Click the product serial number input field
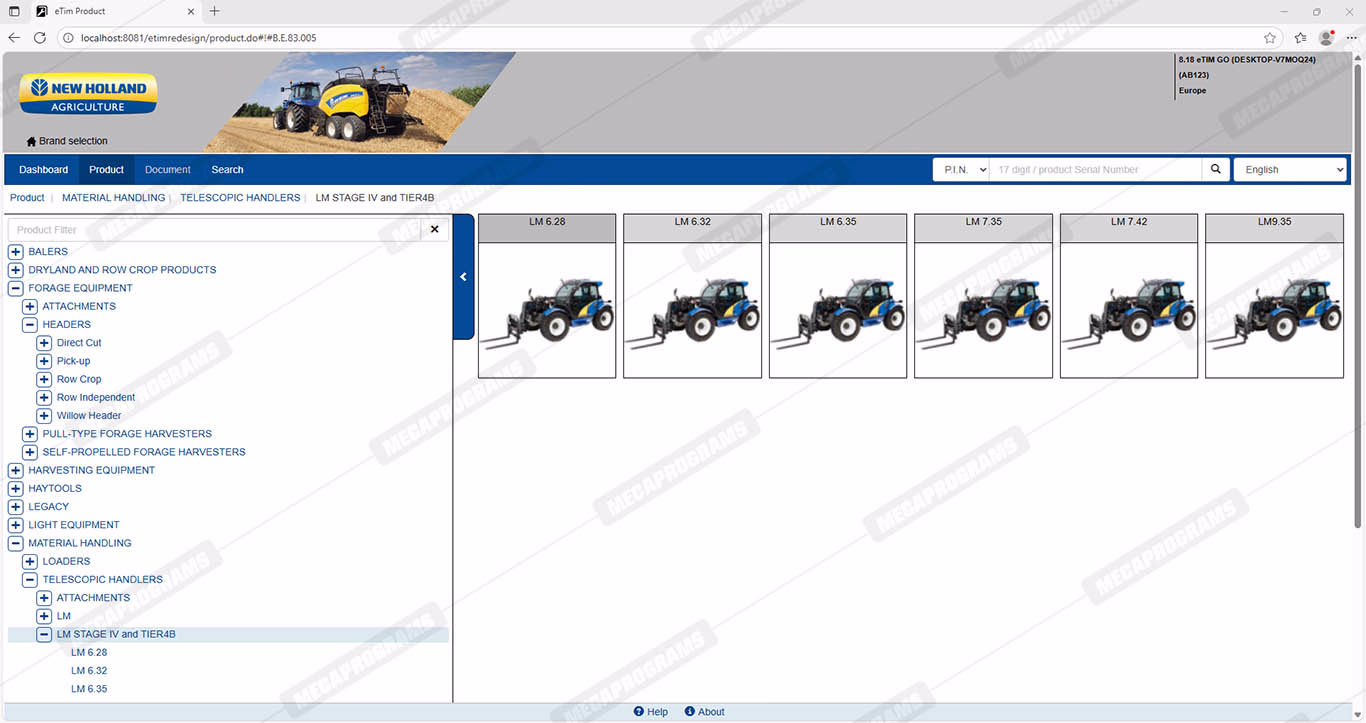The height and width of the screenshot is (723, 1366). point(1096,170)
